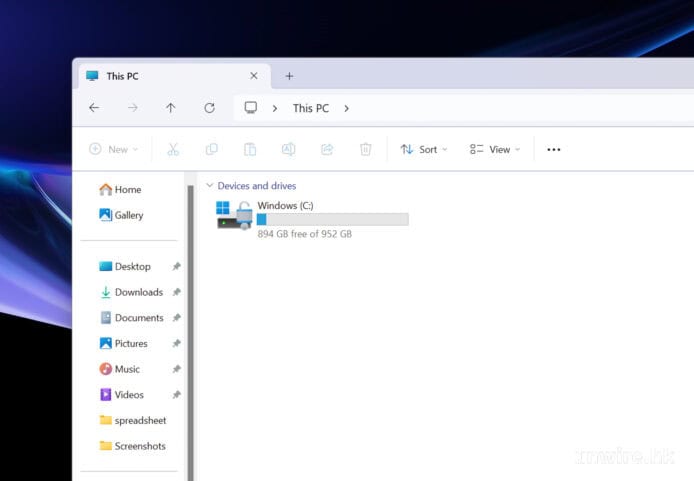Toggle the pin beside Downloads
This screenshot has height=481, width=694.
click(x=176, y=292)
